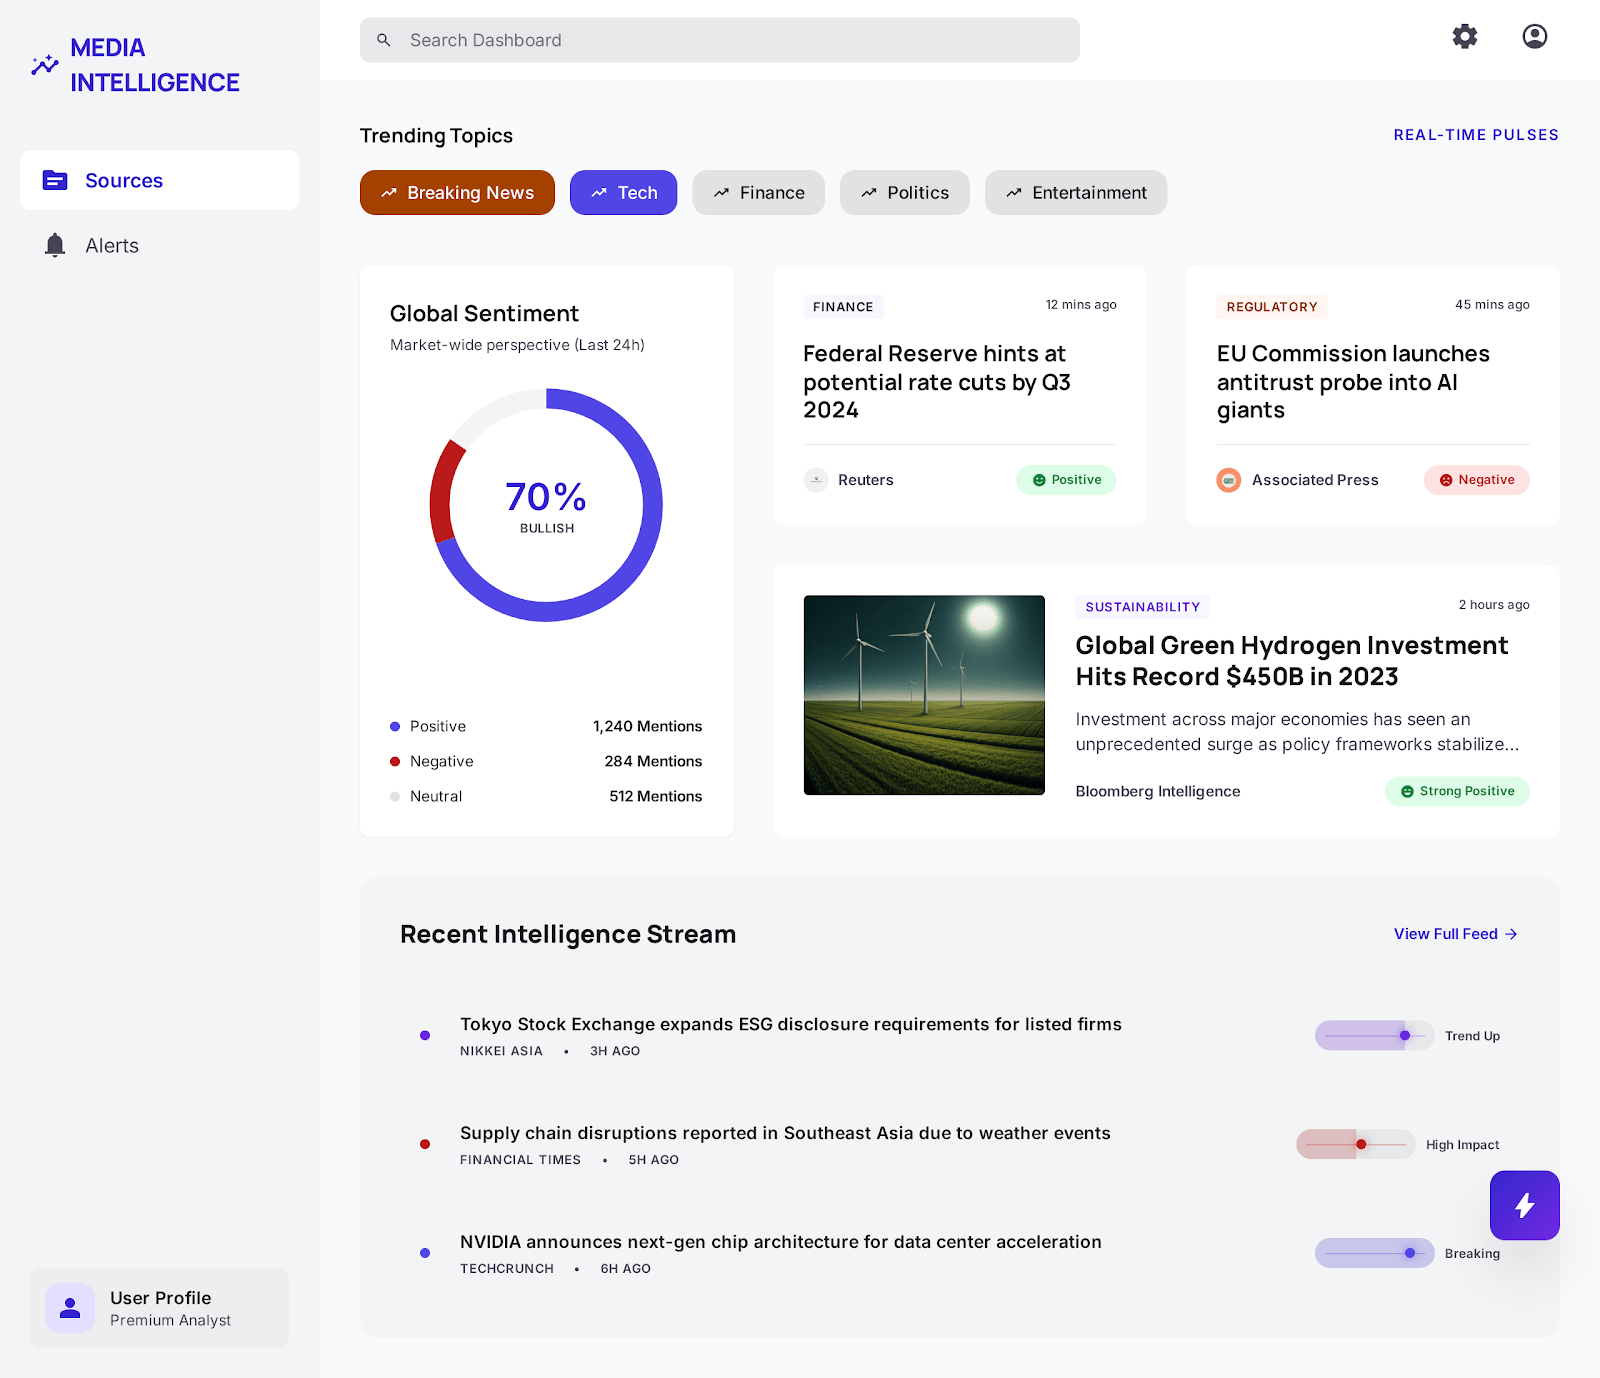Click the Real-Time Pulses link
The image size is (1600, 1378).
pos(1475,135)
